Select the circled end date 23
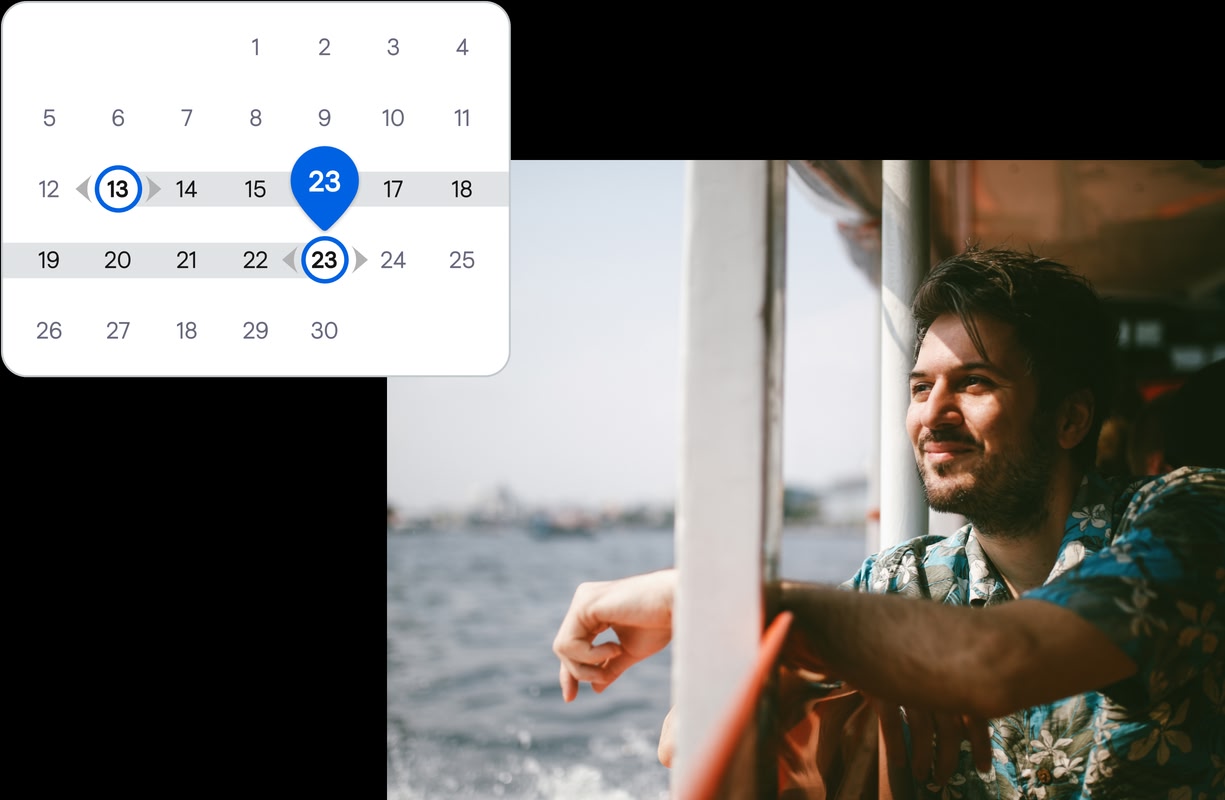The image size is (1225, 800). [324, 260]
